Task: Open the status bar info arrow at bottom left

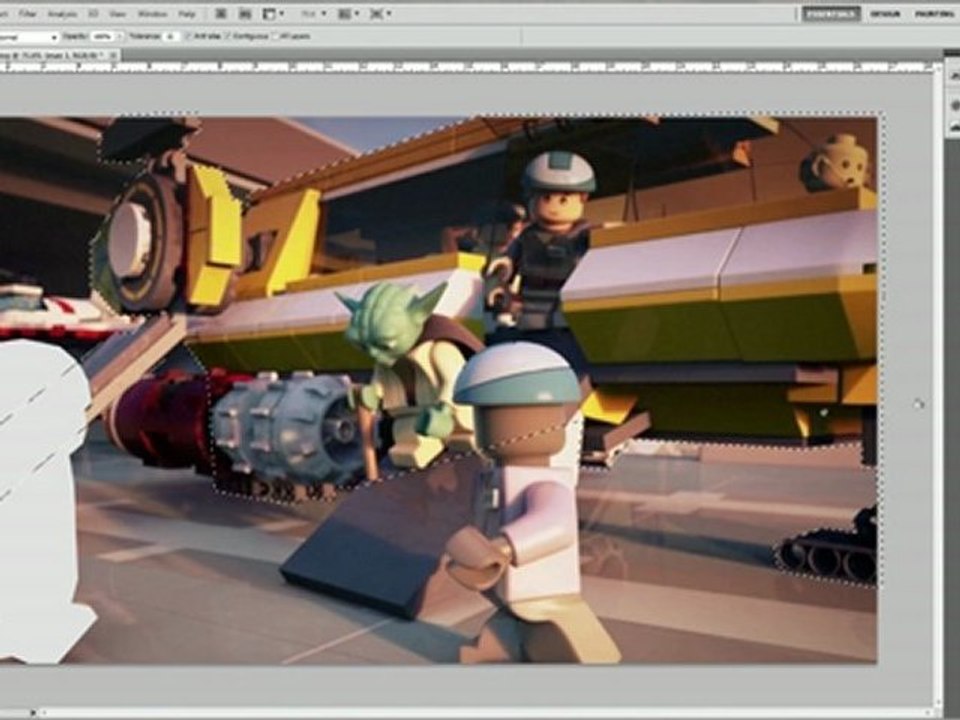Action: click(x=33, y=713)
